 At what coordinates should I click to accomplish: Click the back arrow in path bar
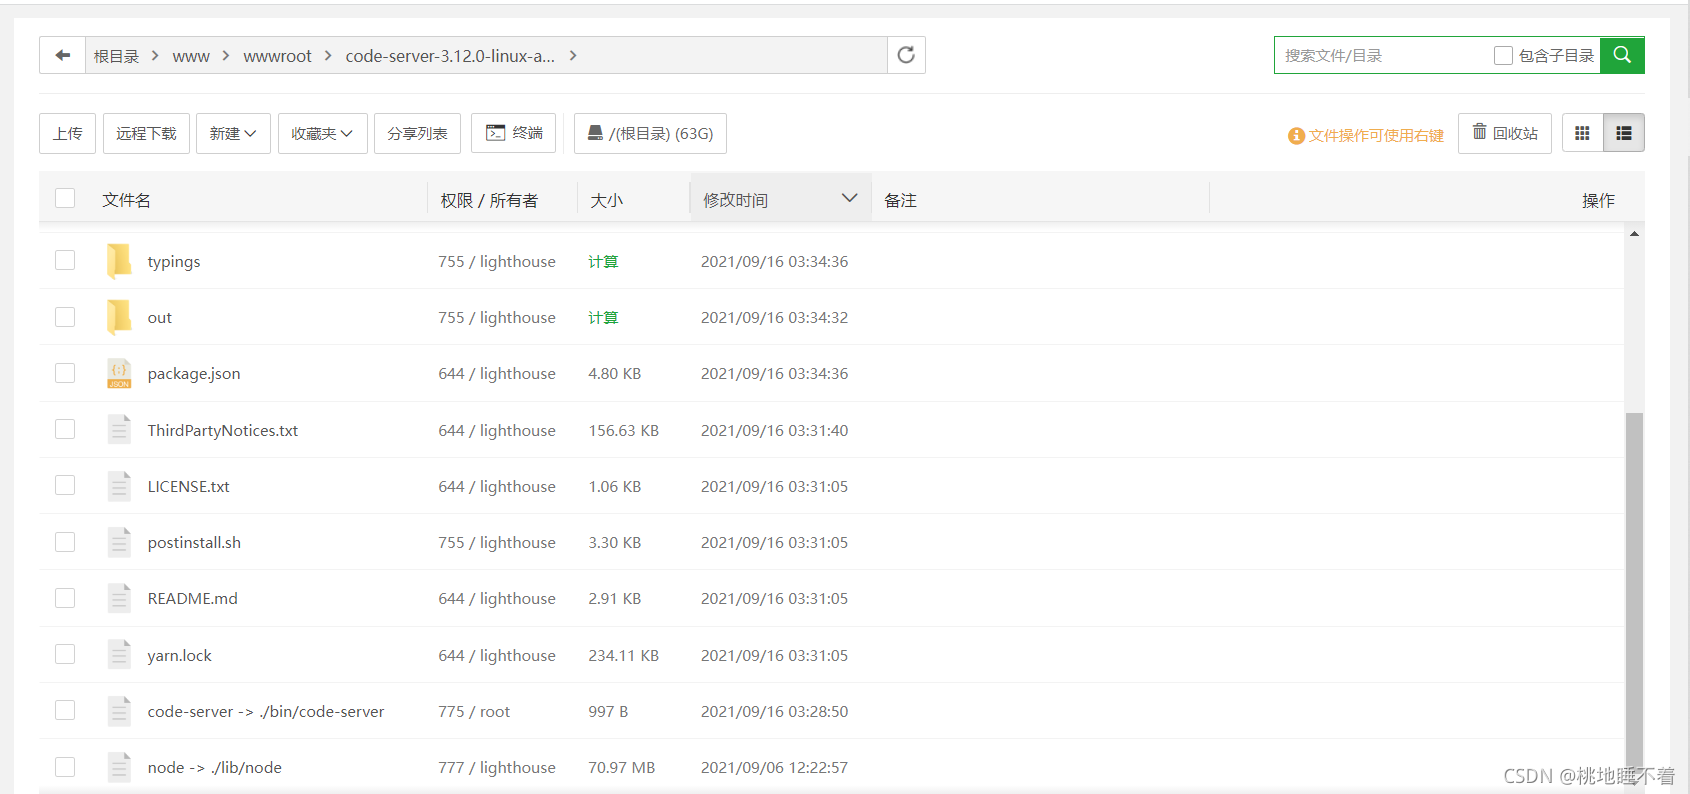click(63, 55)
